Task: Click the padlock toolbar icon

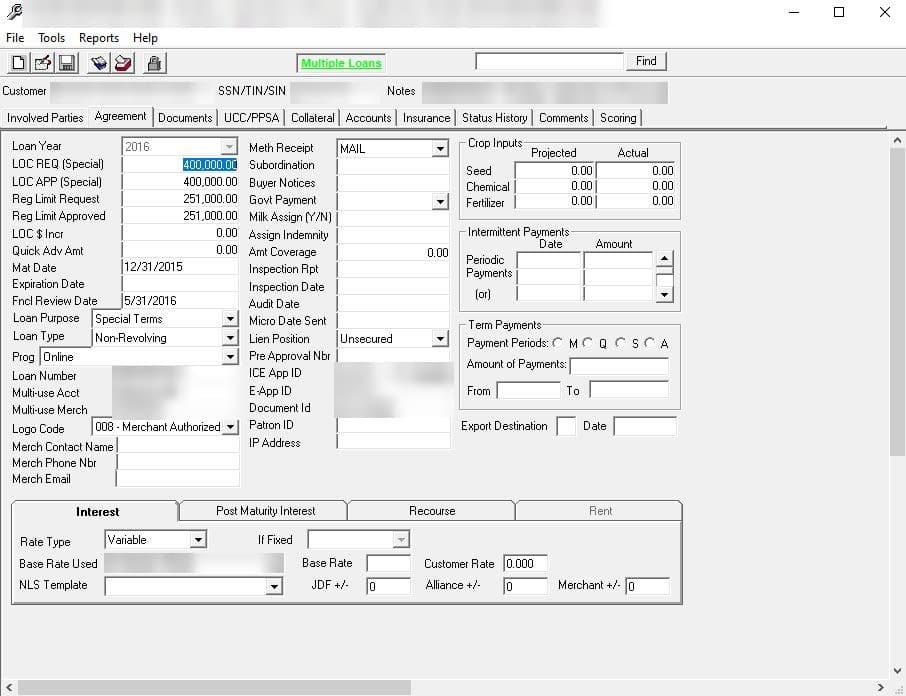Action: [x=154, y=62]
